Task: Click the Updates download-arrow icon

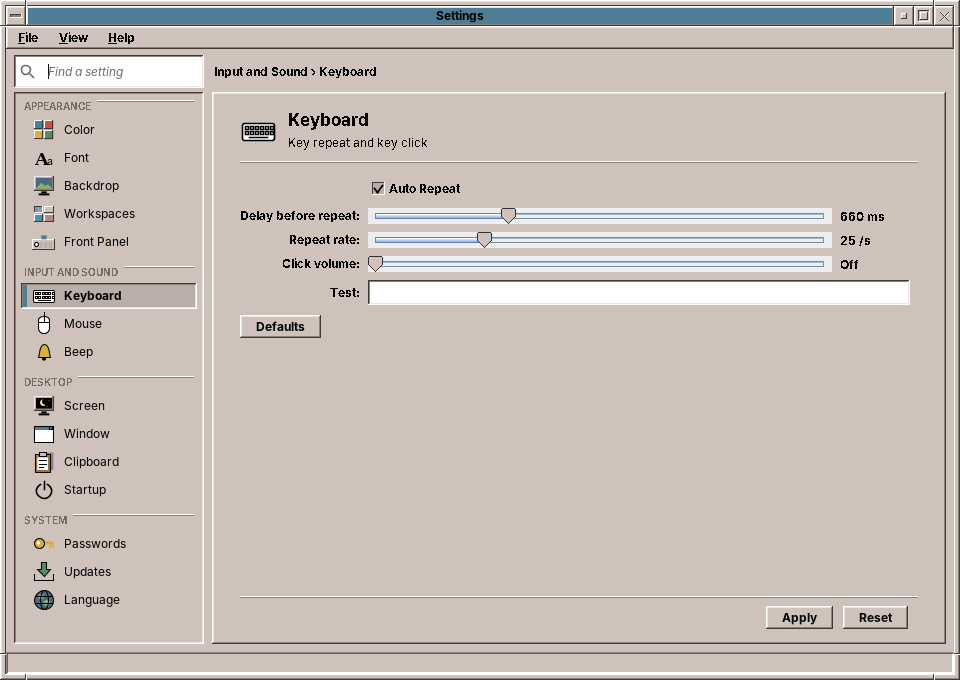Action: pyautogui.click(x=43, y=572)
